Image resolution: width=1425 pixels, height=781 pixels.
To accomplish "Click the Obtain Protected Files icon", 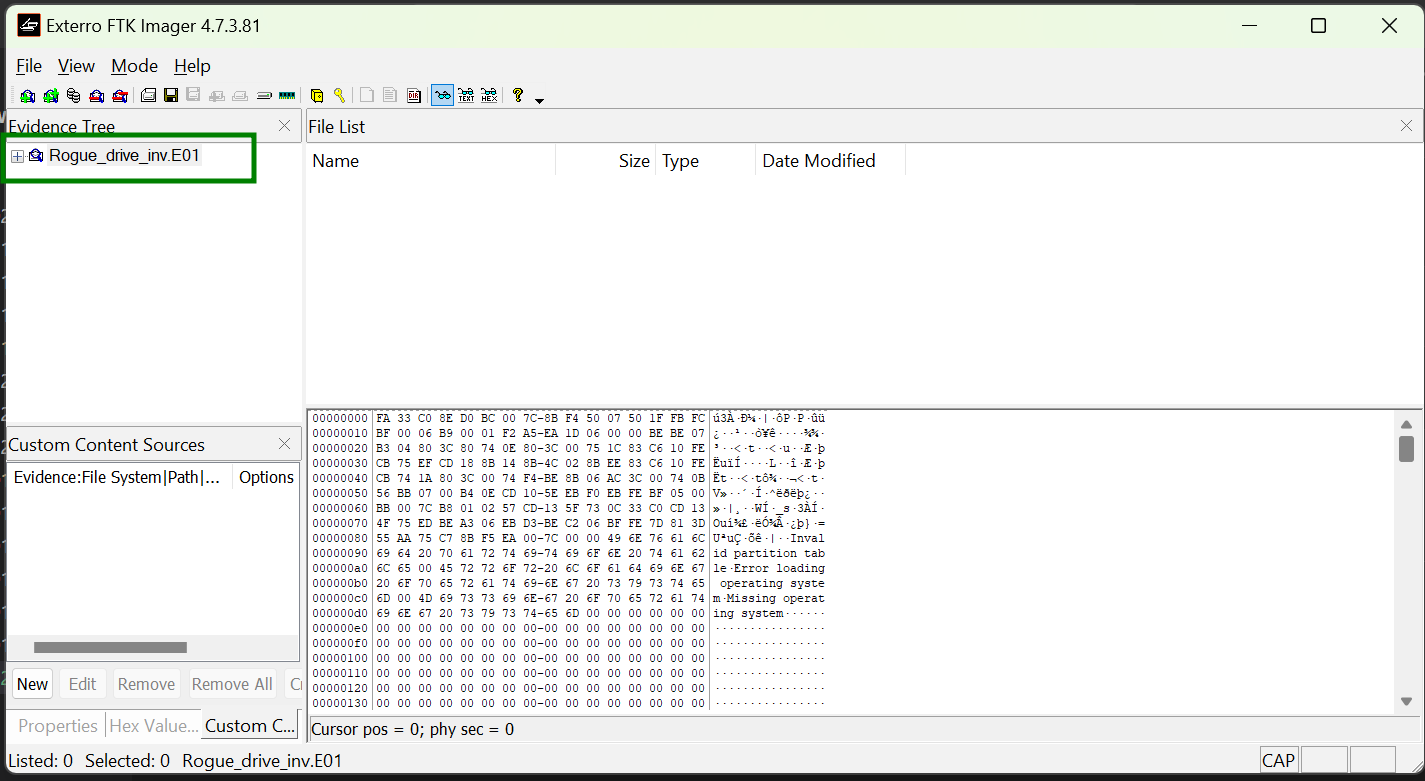I will [317, 96].
